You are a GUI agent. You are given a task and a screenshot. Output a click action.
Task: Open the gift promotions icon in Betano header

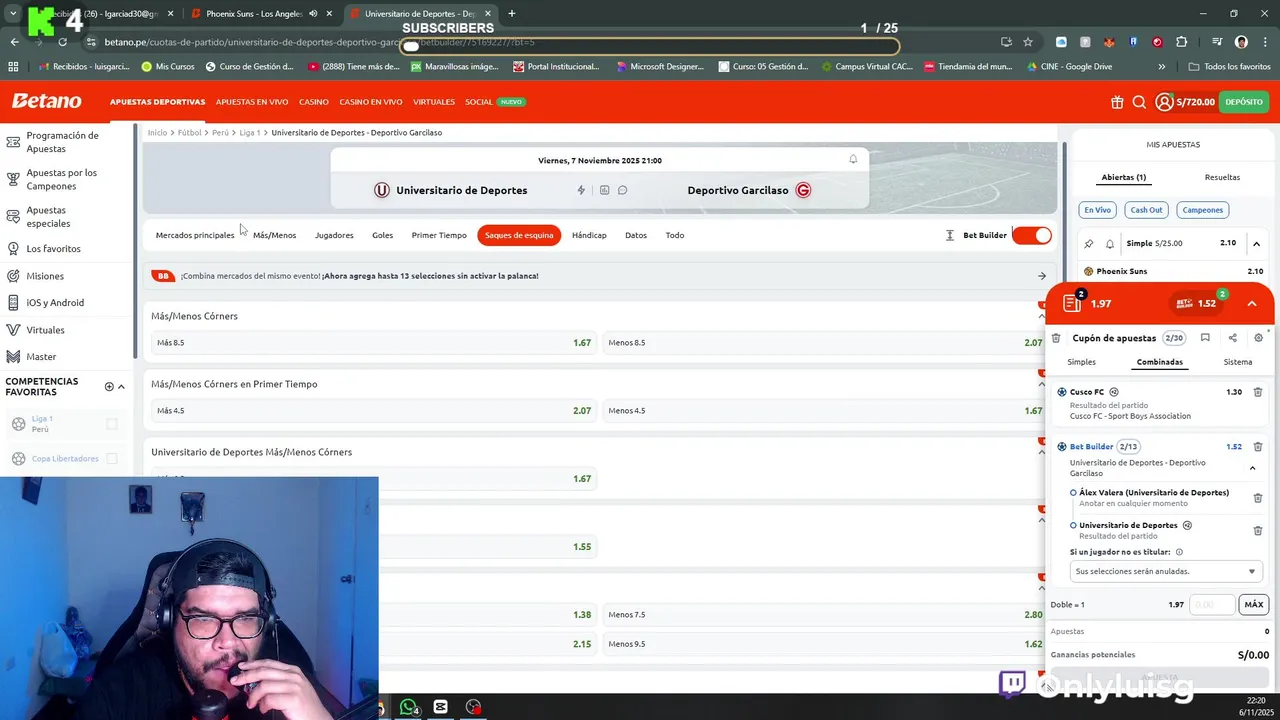point(1117,102)
